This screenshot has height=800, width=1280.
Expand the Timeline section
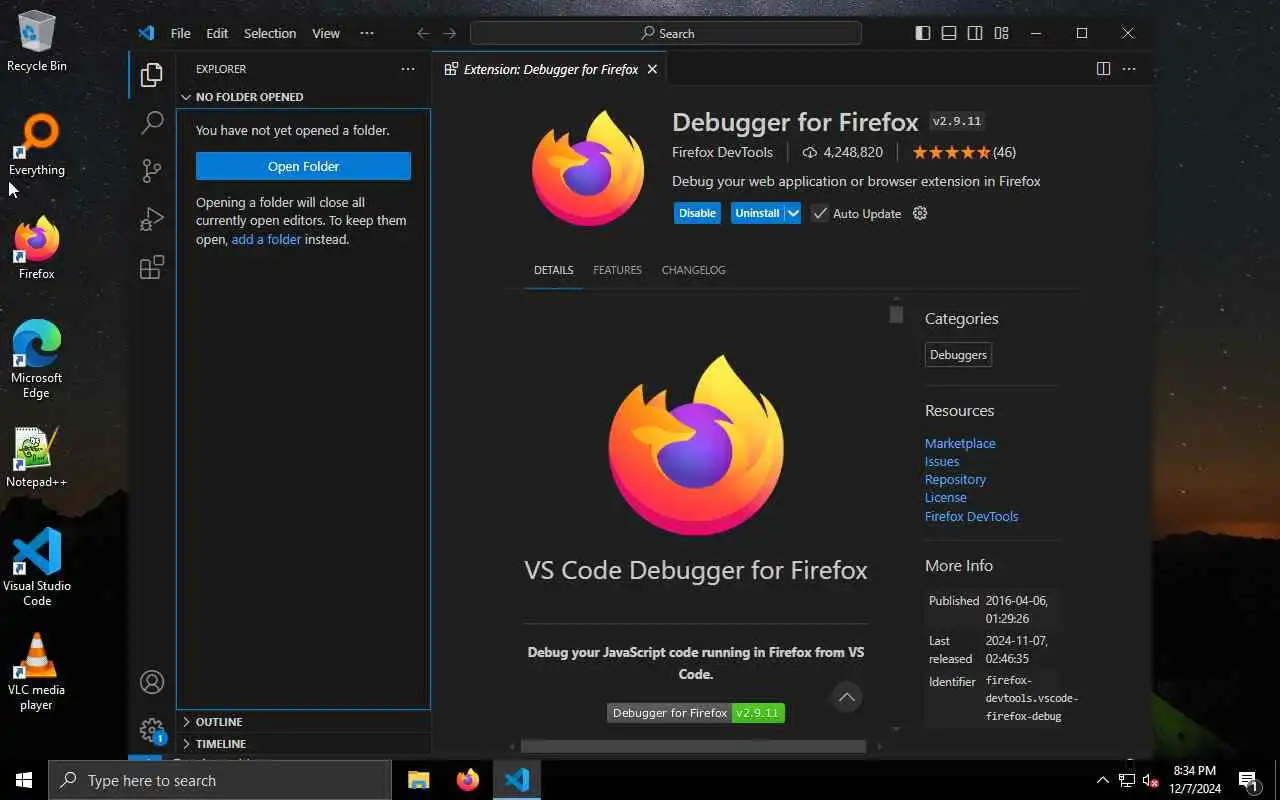pyautogui.click(x=304, y=743)
